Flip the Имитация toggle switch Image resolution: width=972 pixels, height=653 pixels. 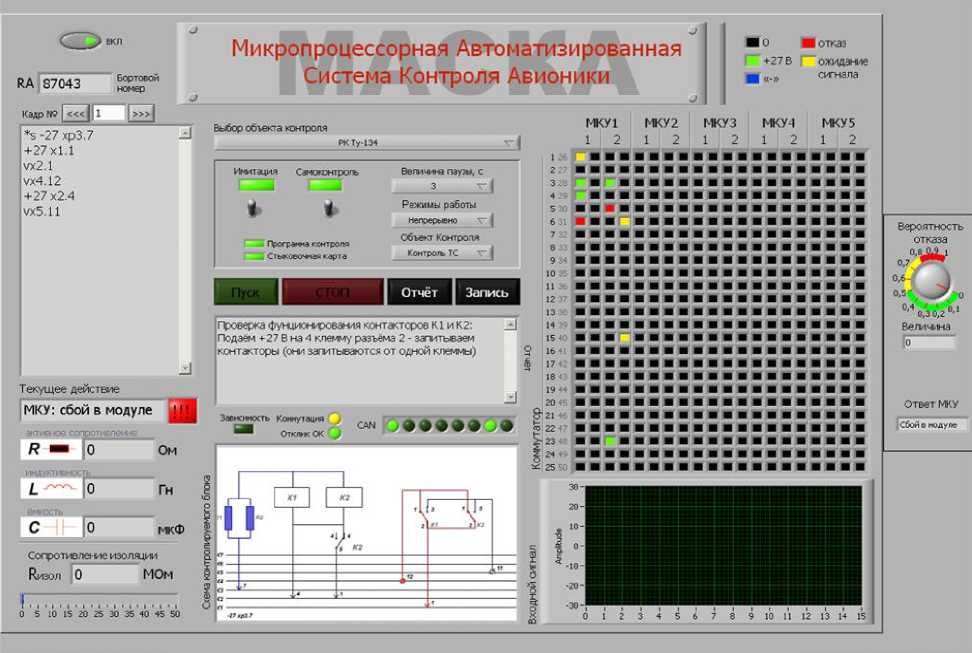pos(254,208)
